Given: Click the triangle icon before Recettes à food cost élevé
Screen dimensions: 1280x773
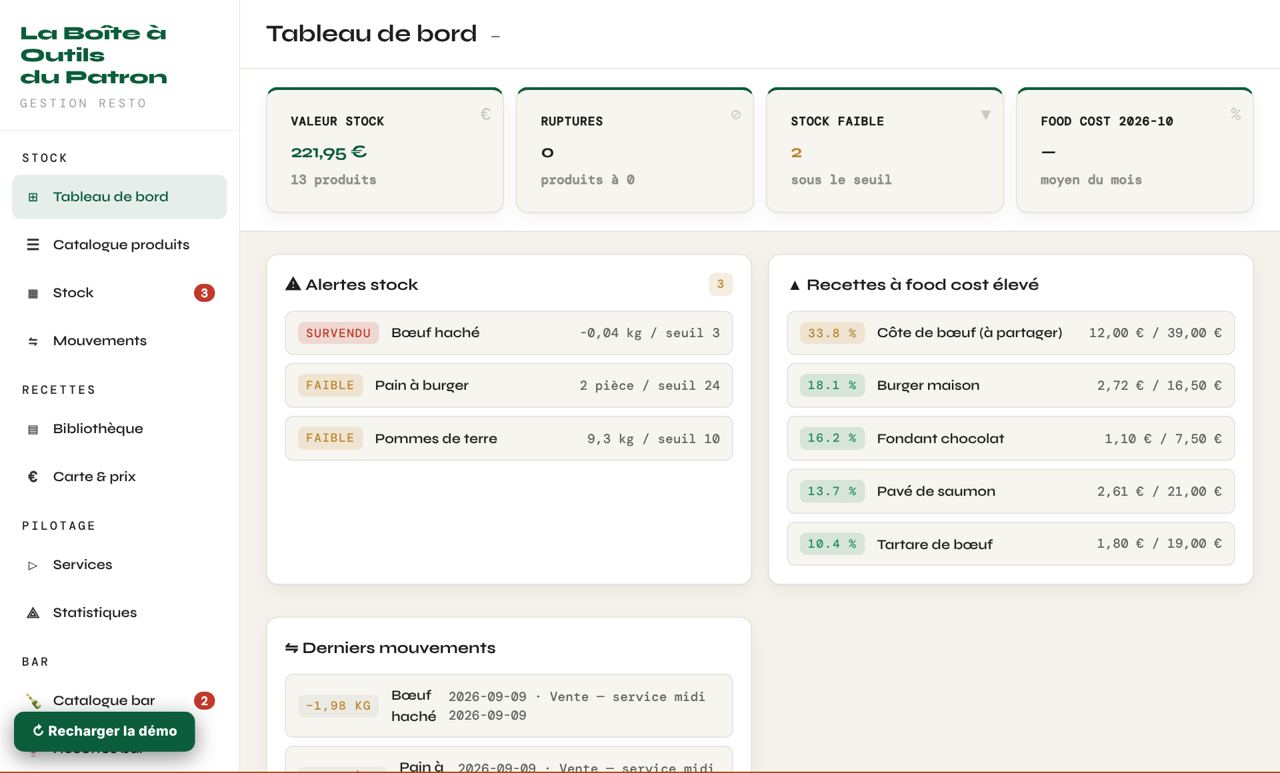Looking at the screenshot, I should pos(795,285).
